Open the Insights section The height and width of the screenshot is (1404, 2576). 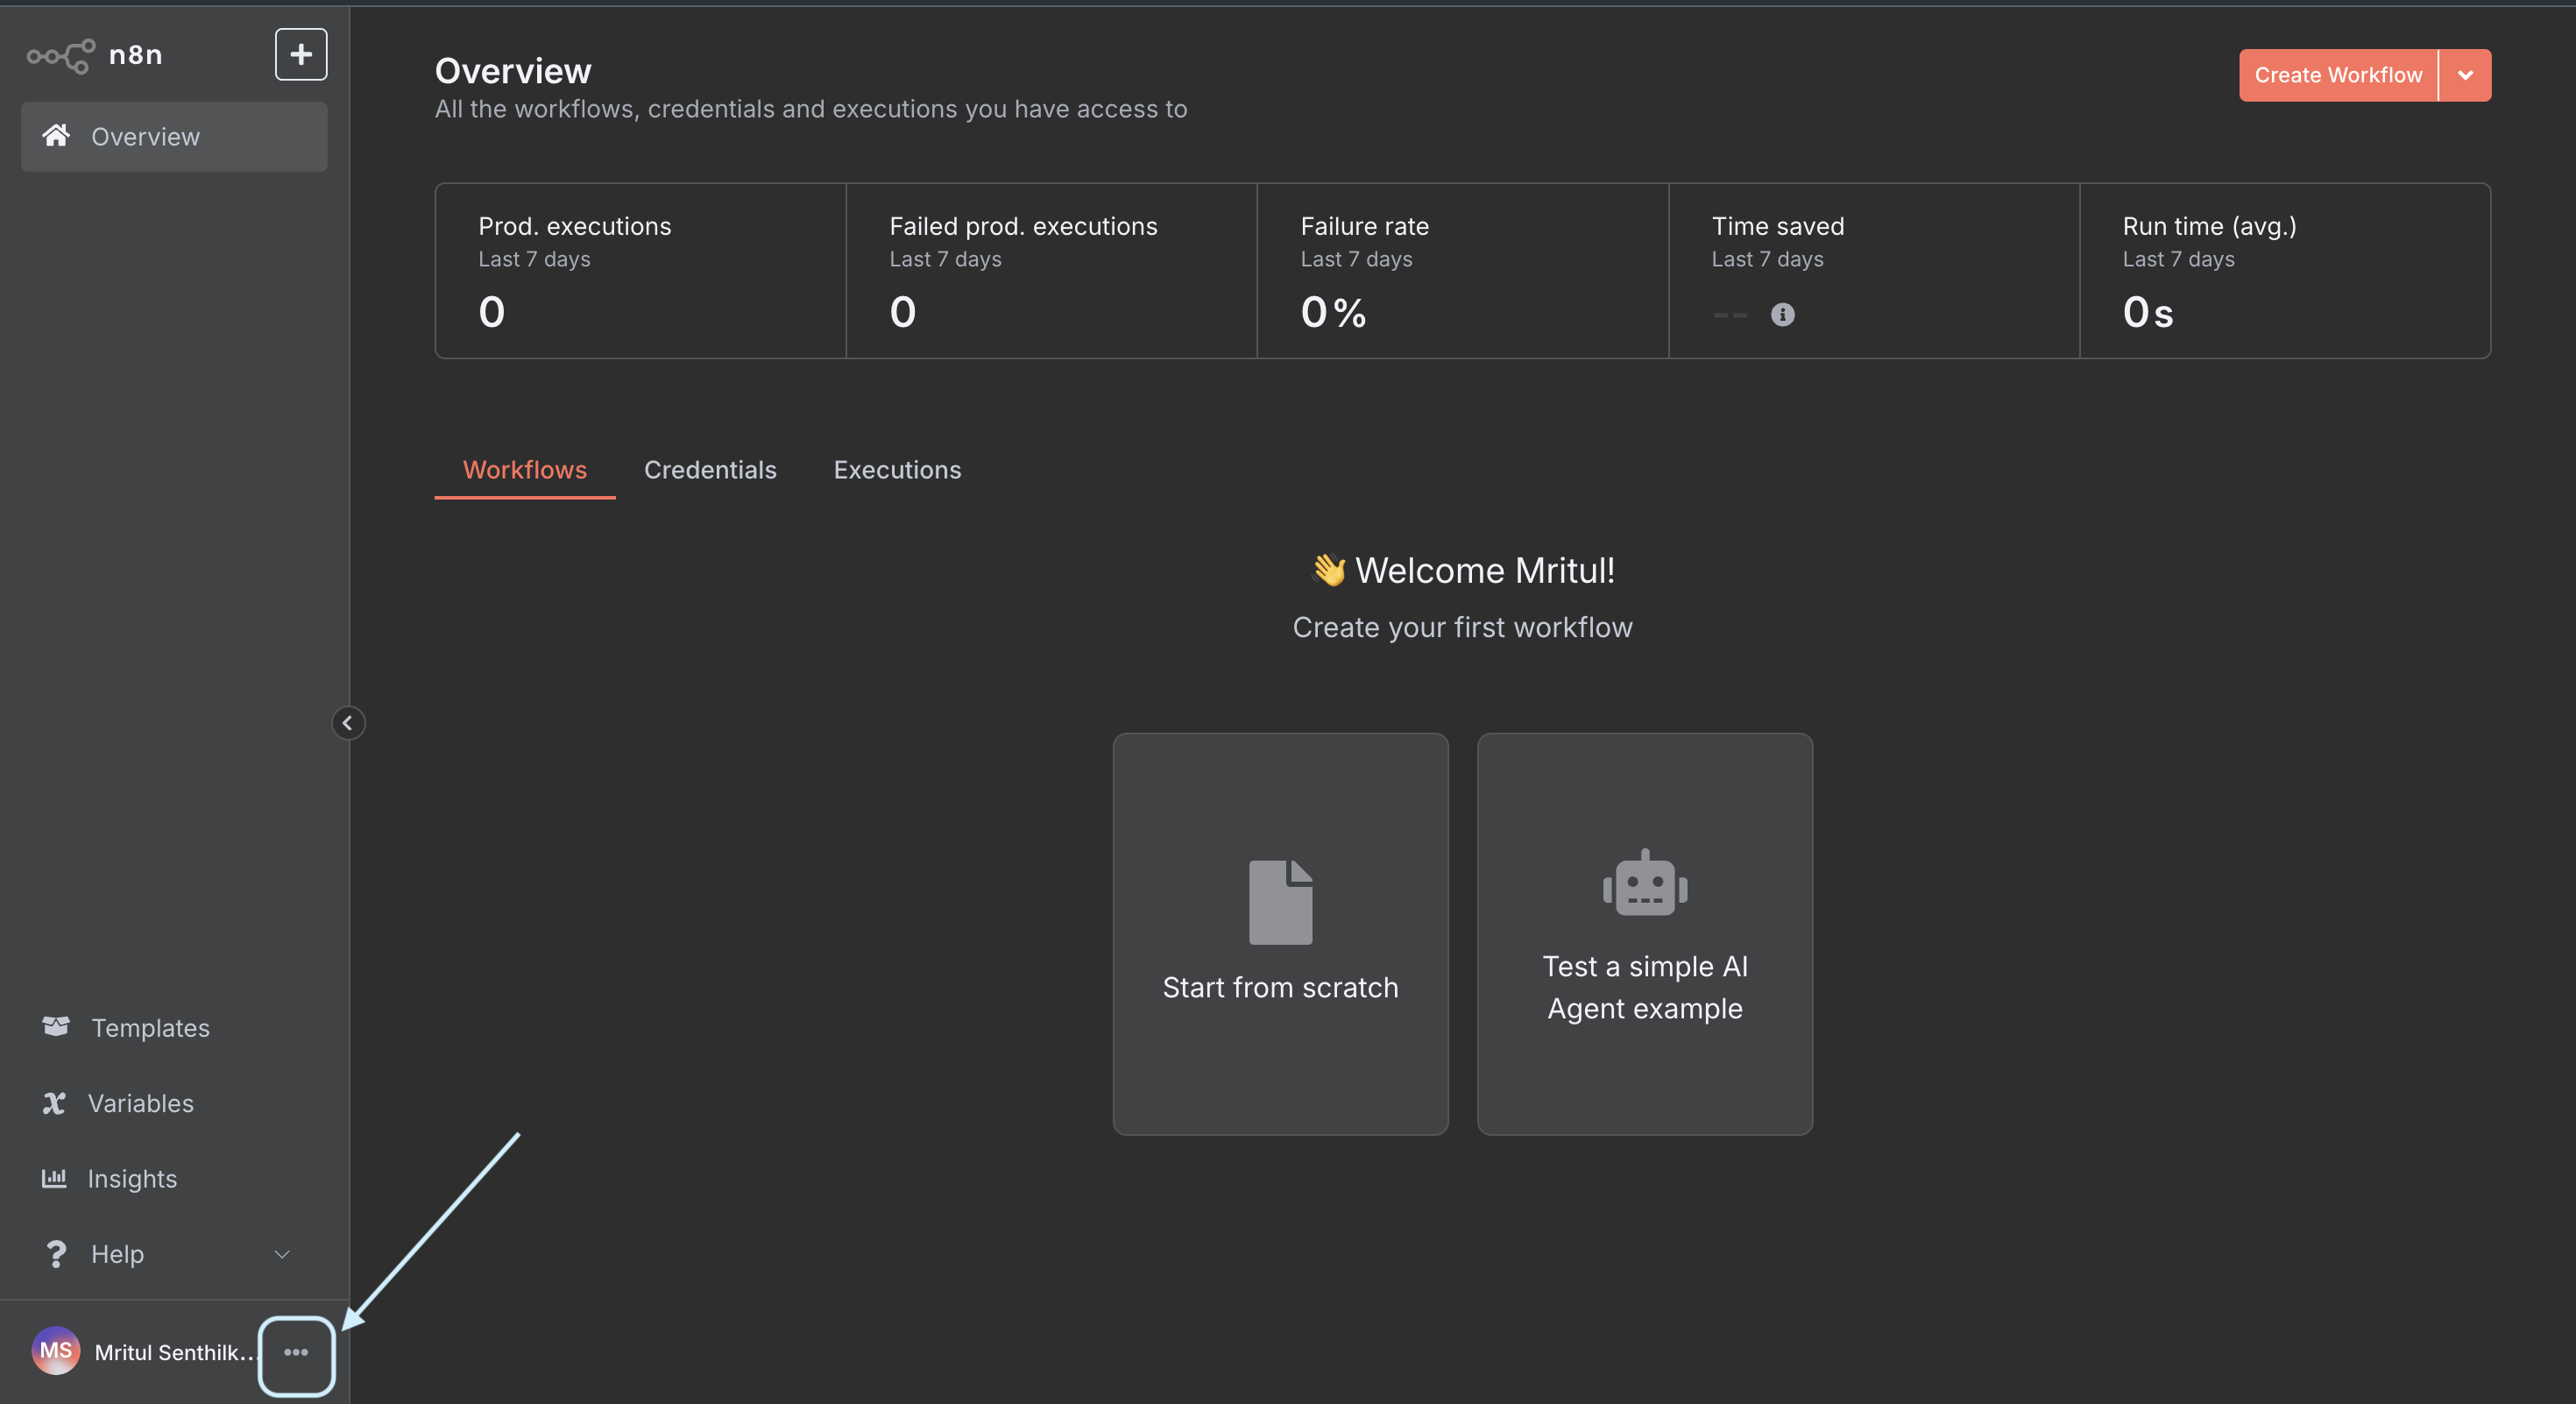click(133, 1178)
